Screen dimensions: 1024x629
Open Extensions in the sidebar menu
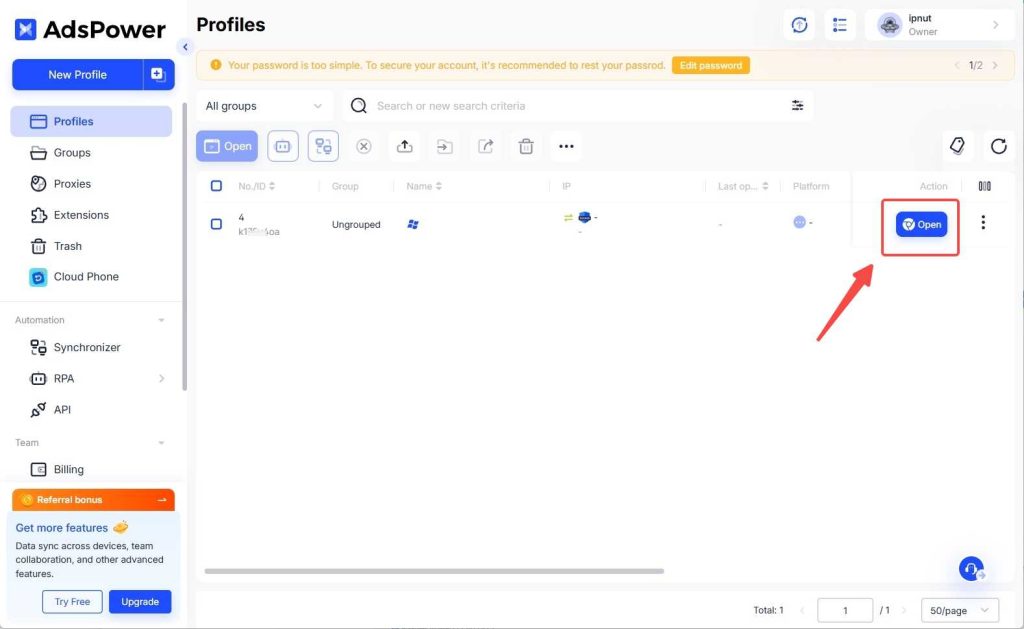(81, 215)
